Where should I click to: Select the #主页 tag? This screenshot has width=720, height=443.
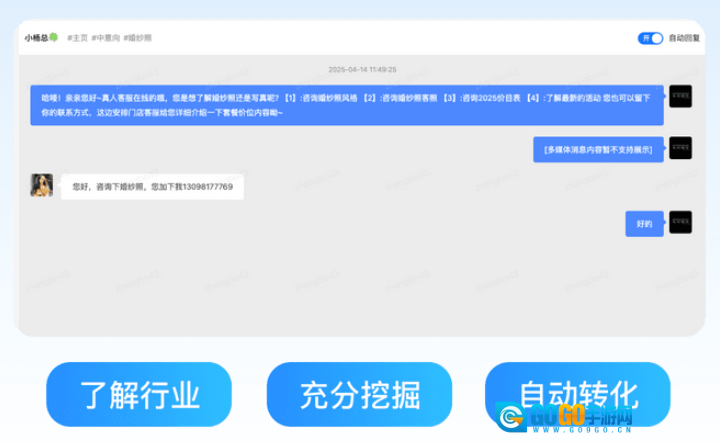coord(77,38)
